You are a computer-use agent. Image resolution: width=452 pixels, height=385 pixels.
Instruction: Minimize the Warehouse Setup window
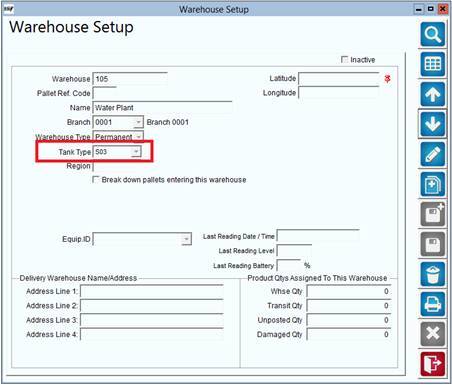(x=419, y=9)
